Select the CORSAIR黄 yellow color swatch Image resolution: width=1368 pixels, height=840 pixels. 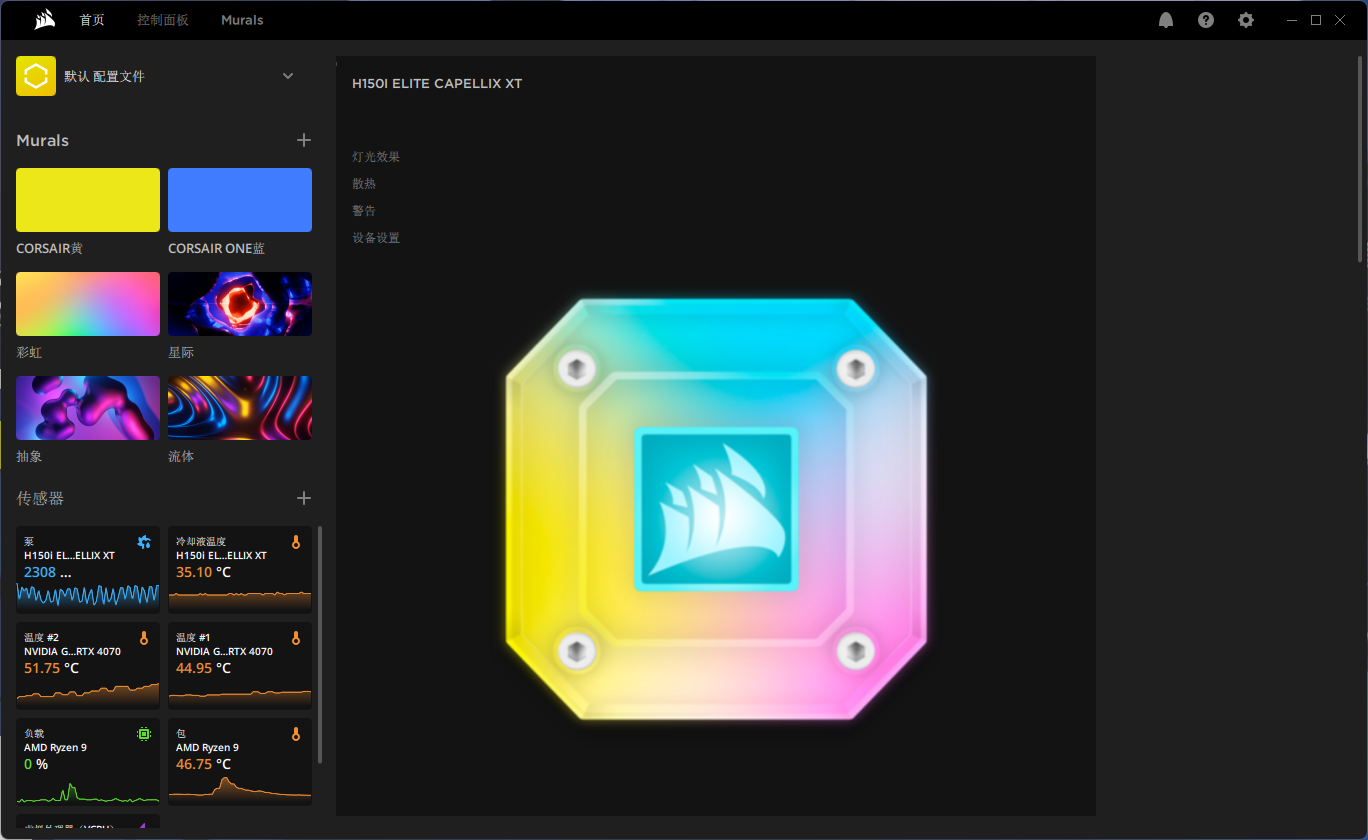87,199
